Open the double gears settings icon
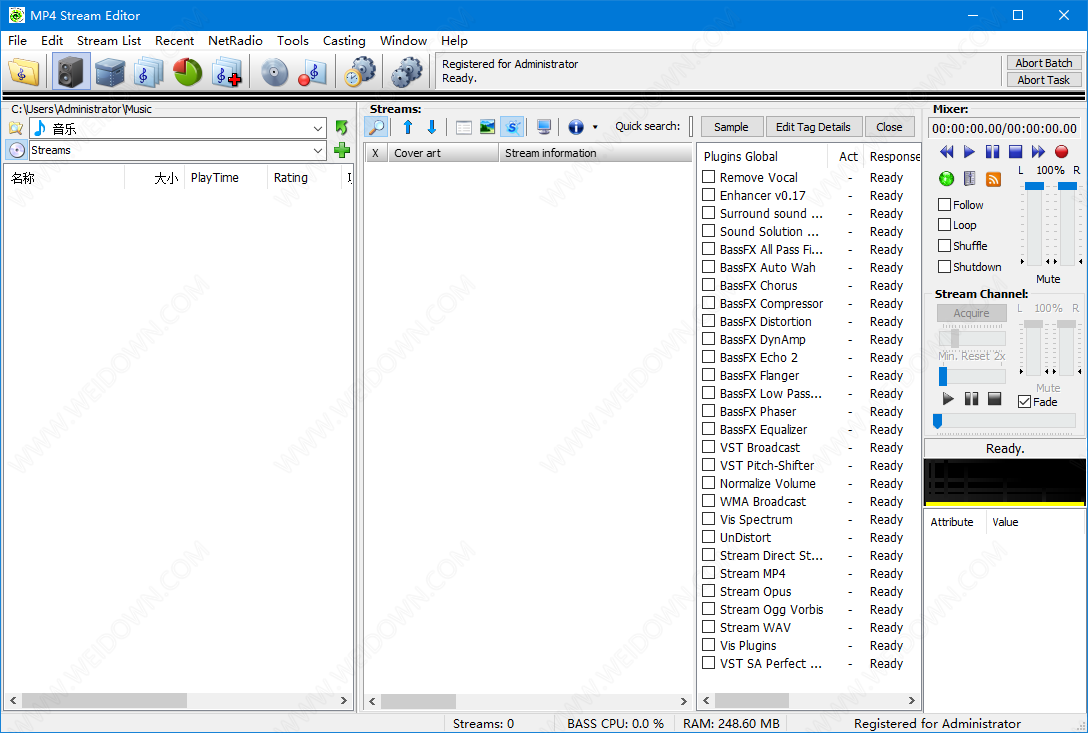Viewport: 1088px width, 733px height. tap(407, 71)
